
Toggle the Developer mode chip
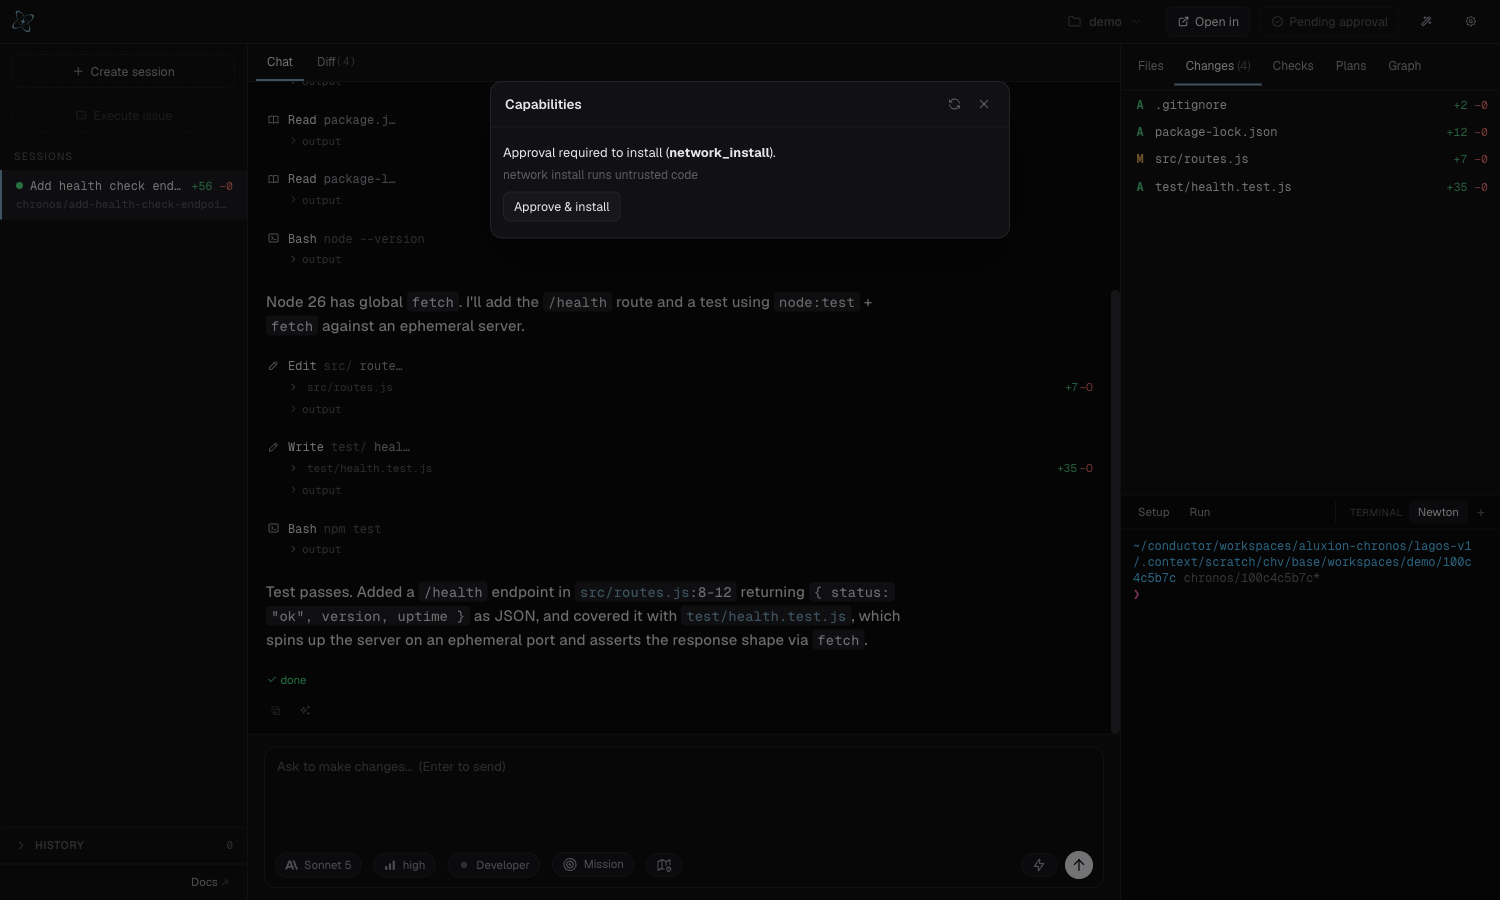coord(495,865)
